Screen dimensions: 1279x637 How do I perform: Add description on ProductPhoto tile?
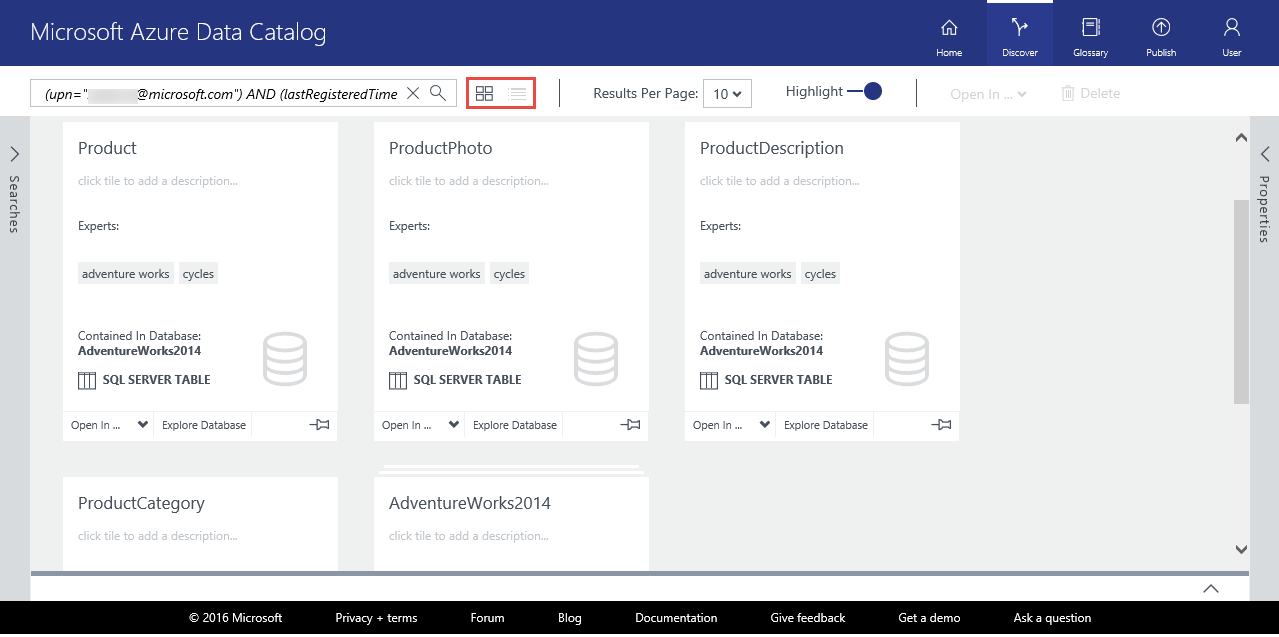tap(469, 181)
